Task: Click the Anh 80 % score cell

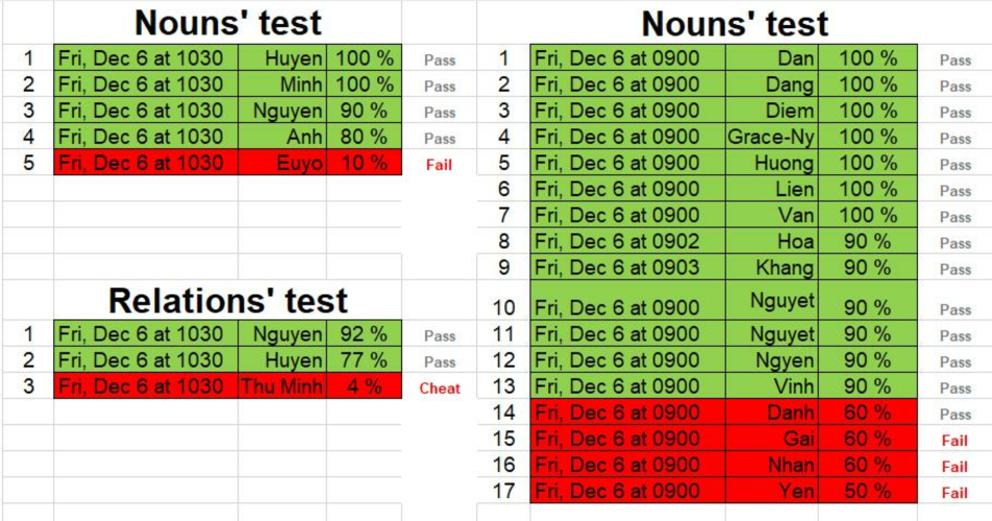Action: click(364, 137)
